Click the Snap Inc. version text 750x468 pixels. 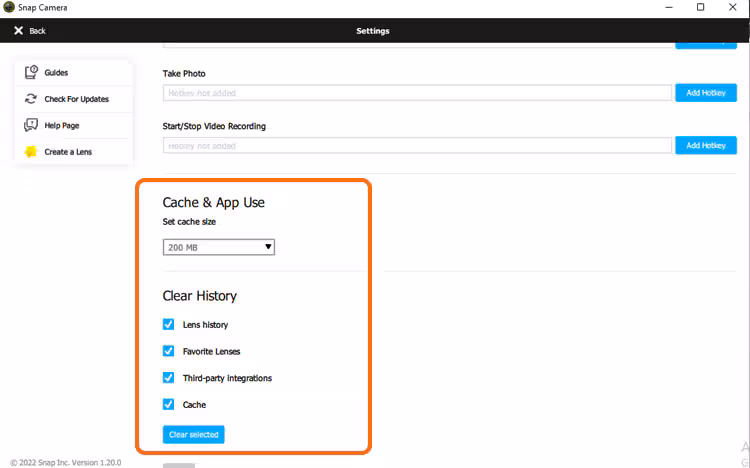pyautogui.click(x=66, y=463)
